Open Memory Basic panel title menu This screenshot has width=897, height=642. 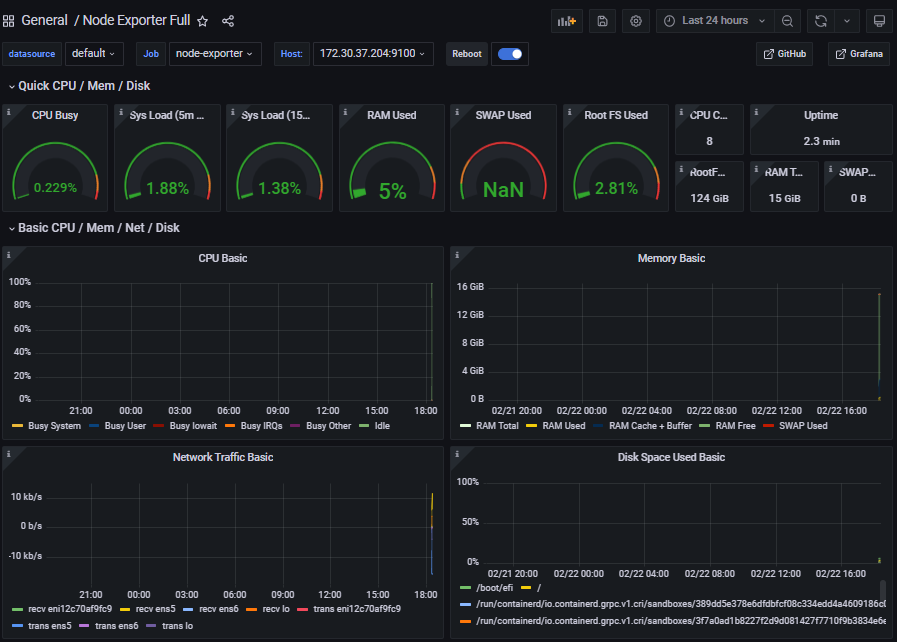(671, 258)
